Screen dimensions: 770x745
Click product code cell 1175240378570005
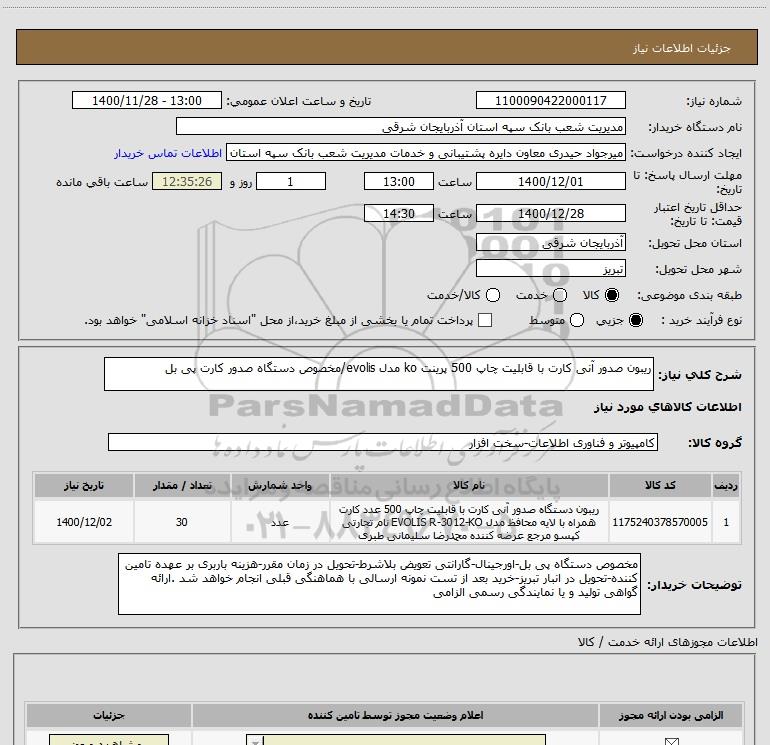coord(660,522)
